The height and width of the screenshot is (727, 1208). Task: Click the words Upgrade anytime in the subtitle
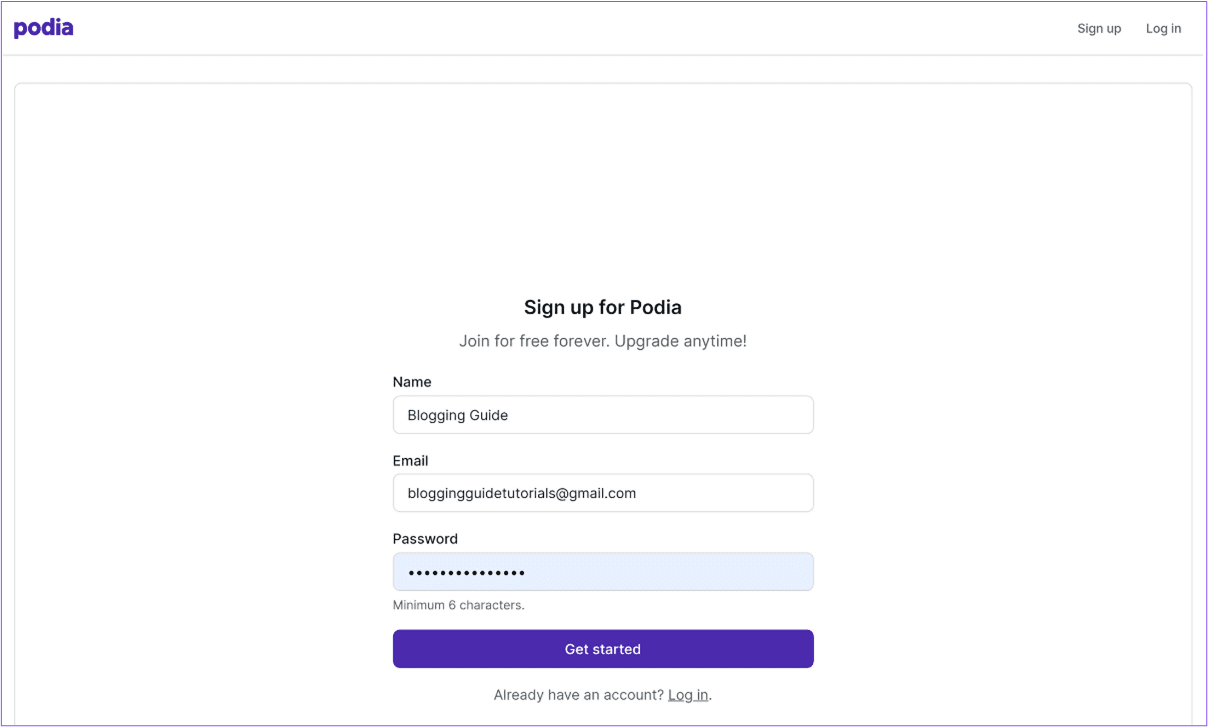click(x=681, y=341)
